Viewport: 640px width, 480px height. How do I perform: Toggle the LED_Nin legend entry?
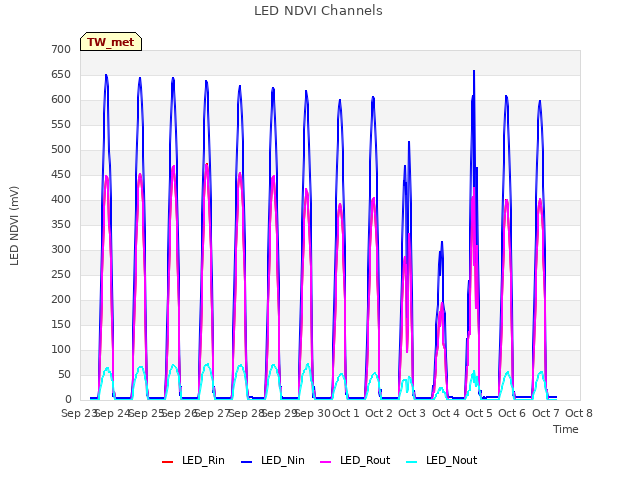(273, 460)
